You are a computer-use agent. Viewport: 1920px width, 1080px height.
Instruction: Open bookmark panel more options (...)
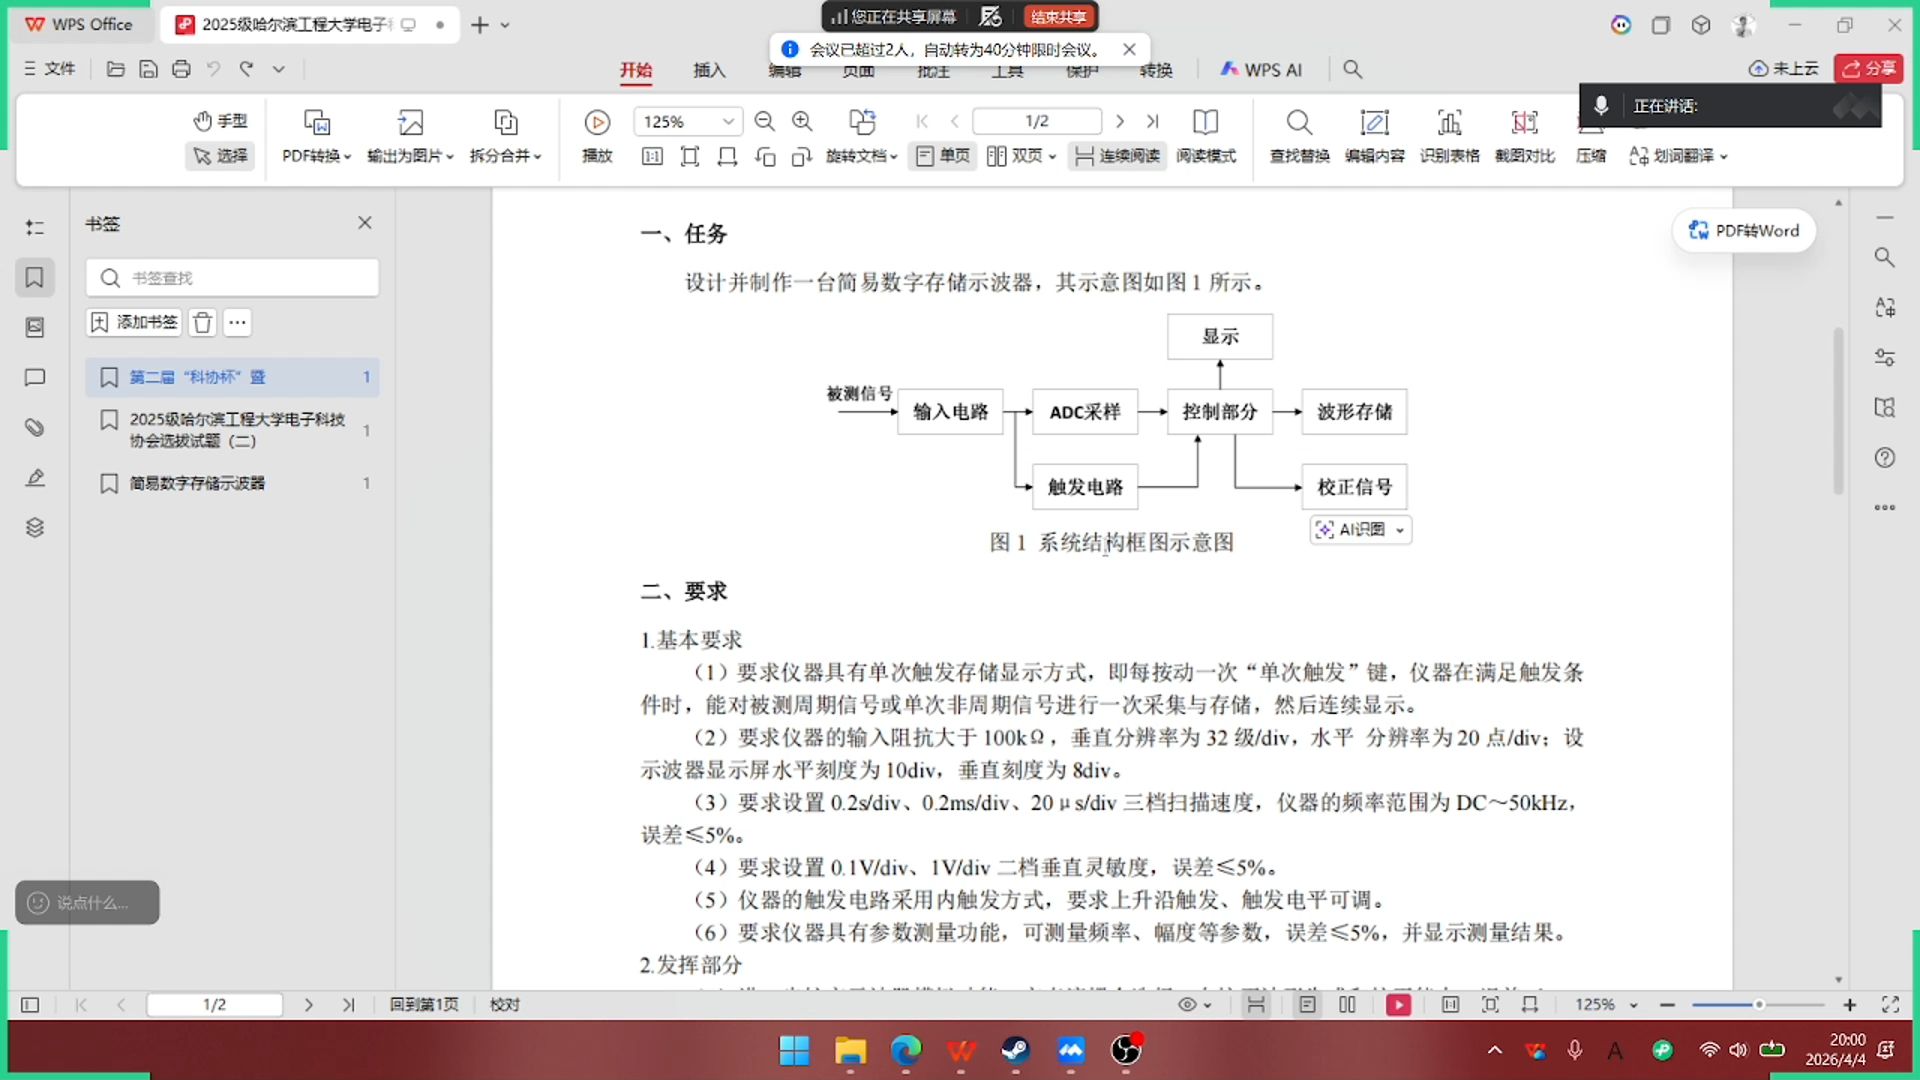coord(237,322)
